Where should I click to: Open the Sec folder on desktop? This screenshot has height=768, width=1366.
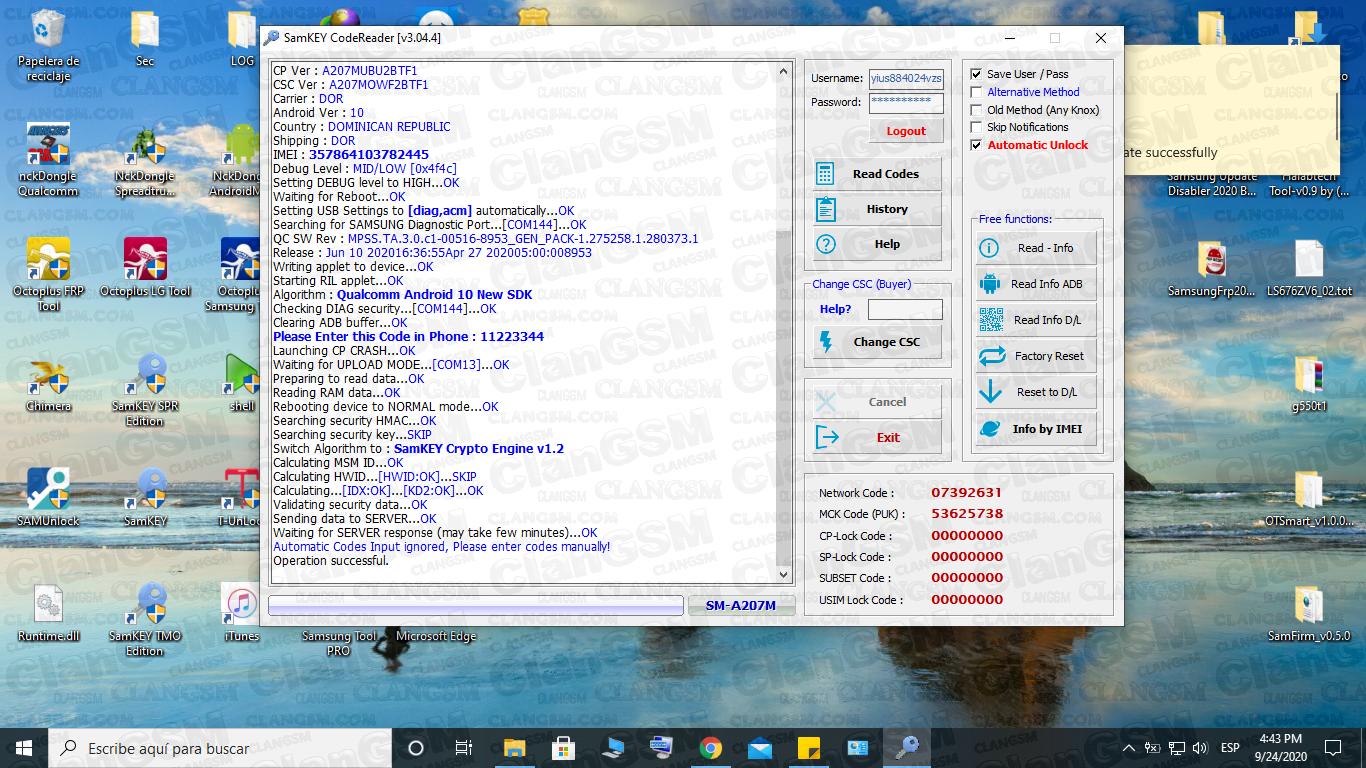pyautogui.click(x=145, y=40)
